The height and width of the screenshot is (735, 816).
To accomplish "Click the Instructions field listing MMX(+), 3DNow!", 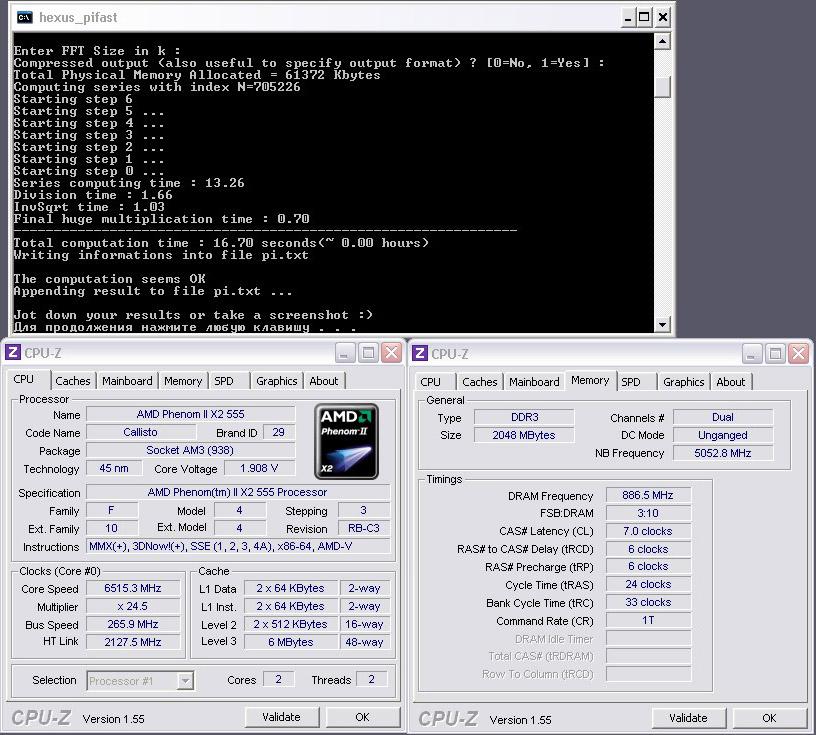I will point(238,547).
